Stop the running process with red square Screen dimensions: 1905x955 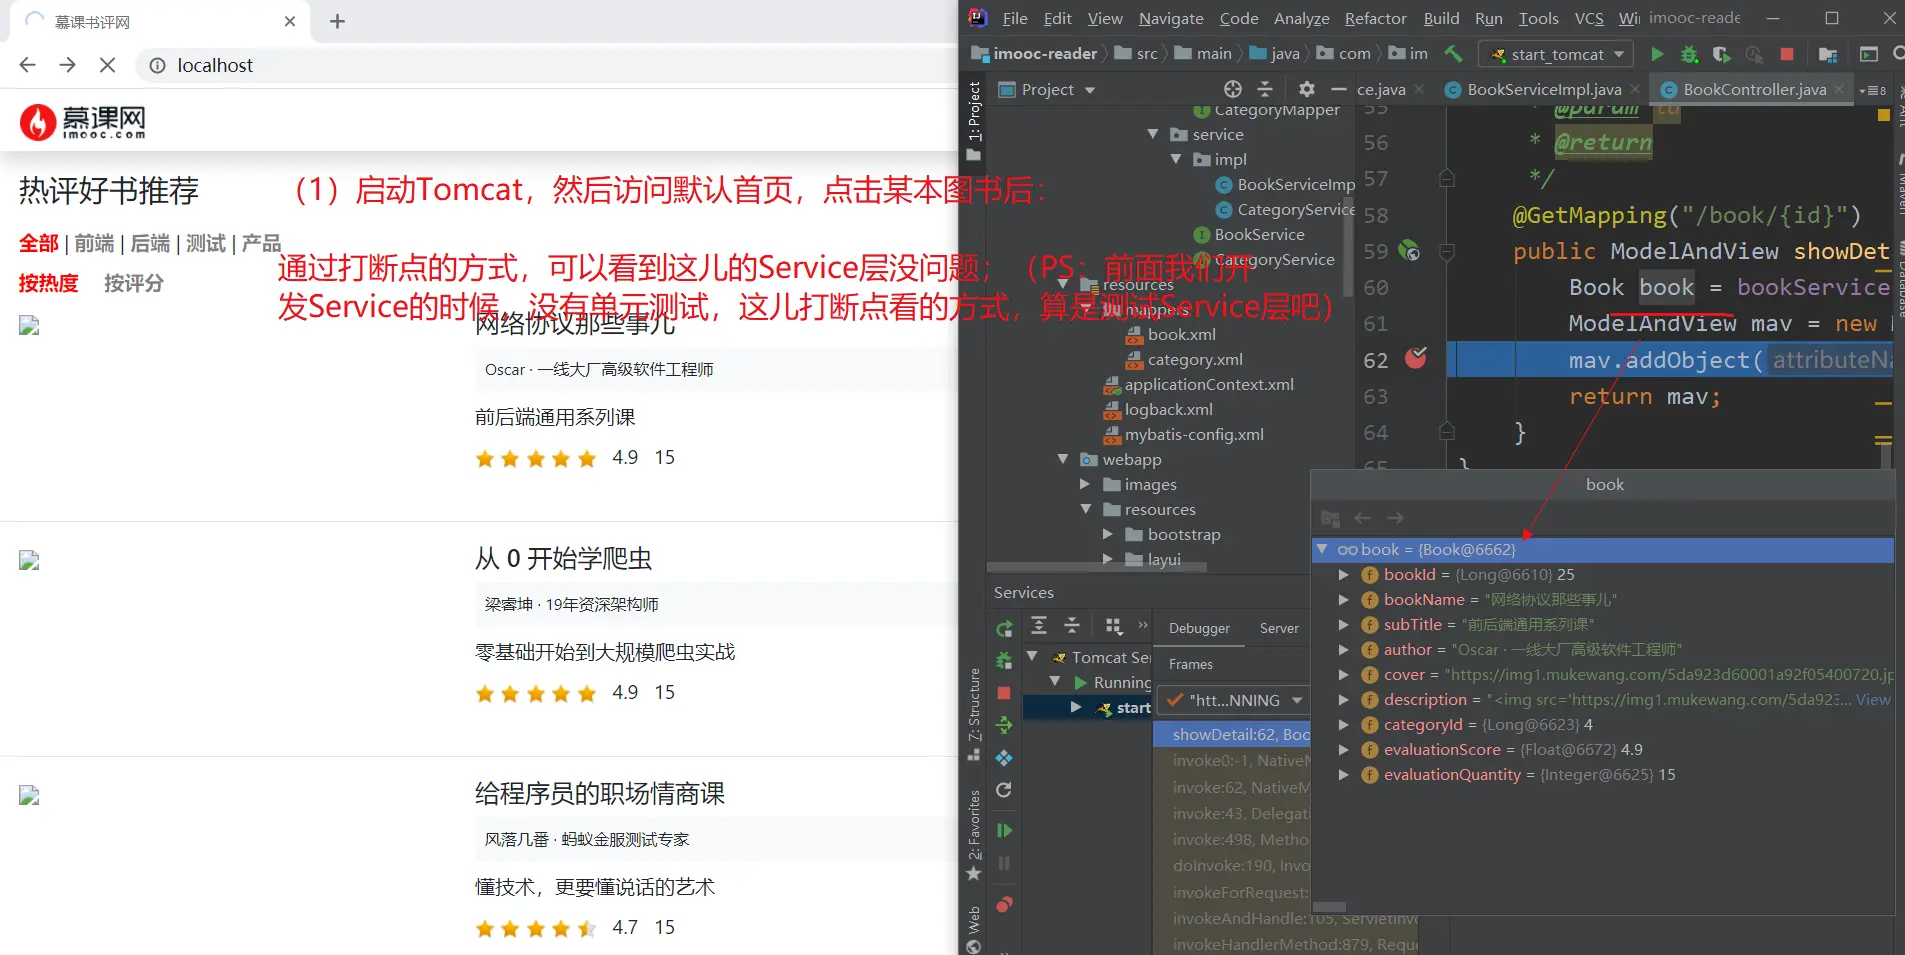[x=1787, y=54]
